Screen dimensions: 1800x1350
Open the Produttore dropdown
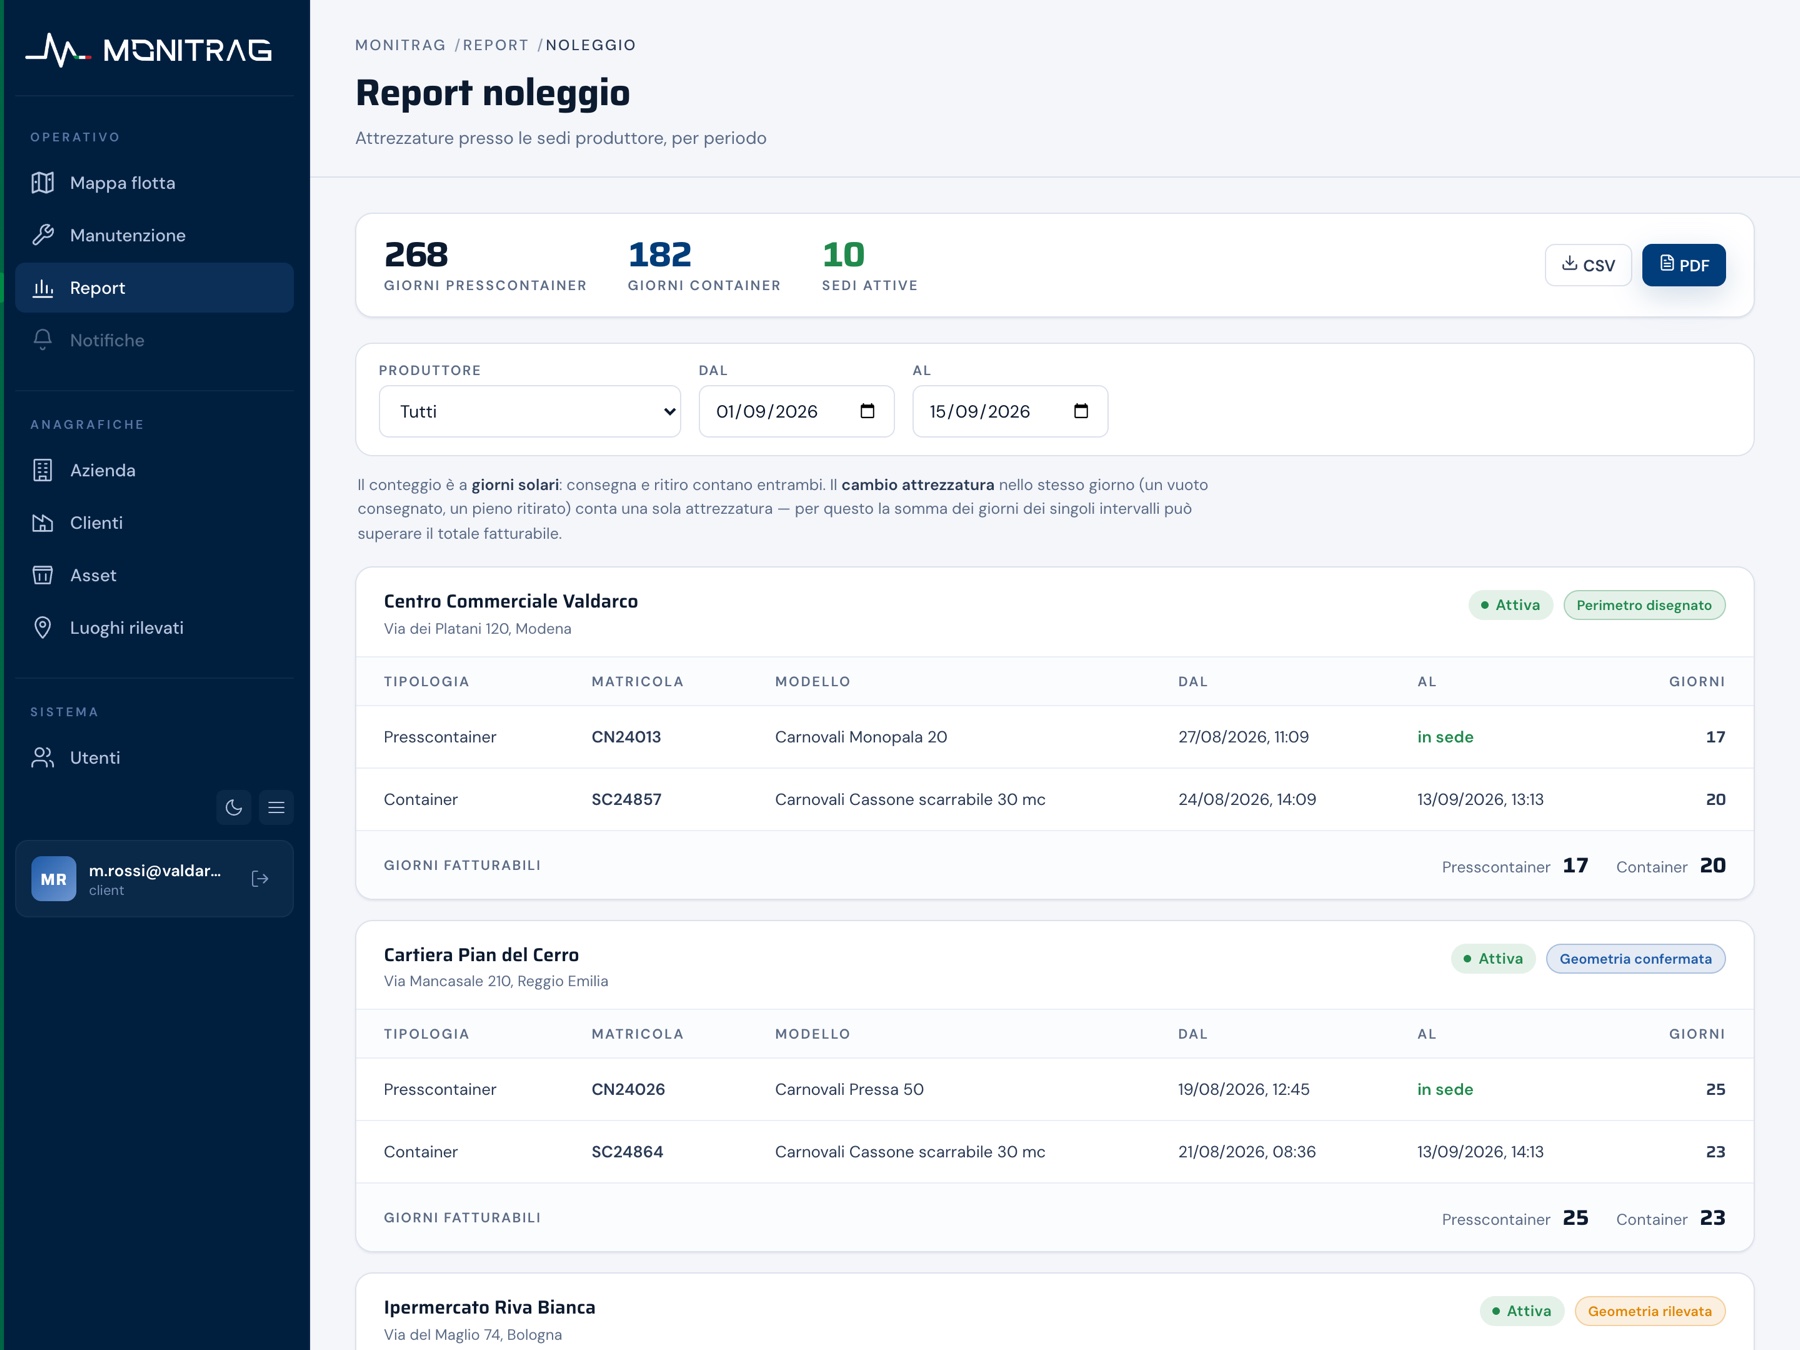530,411
